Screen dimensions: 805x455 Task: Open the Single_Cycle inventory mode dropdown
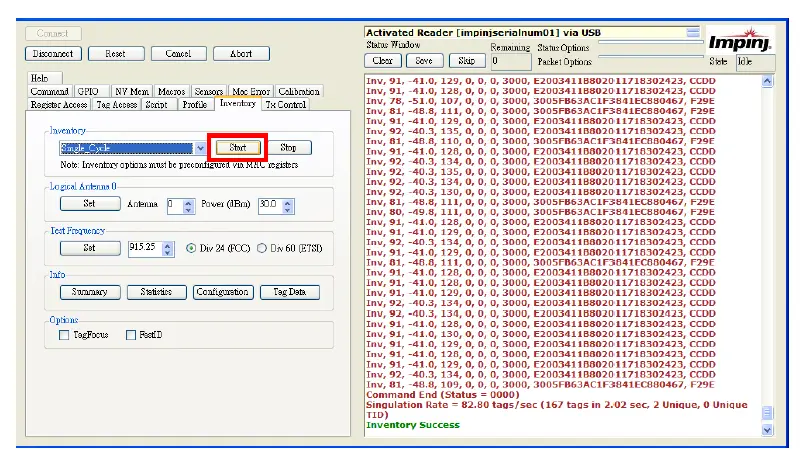[200, 148]
